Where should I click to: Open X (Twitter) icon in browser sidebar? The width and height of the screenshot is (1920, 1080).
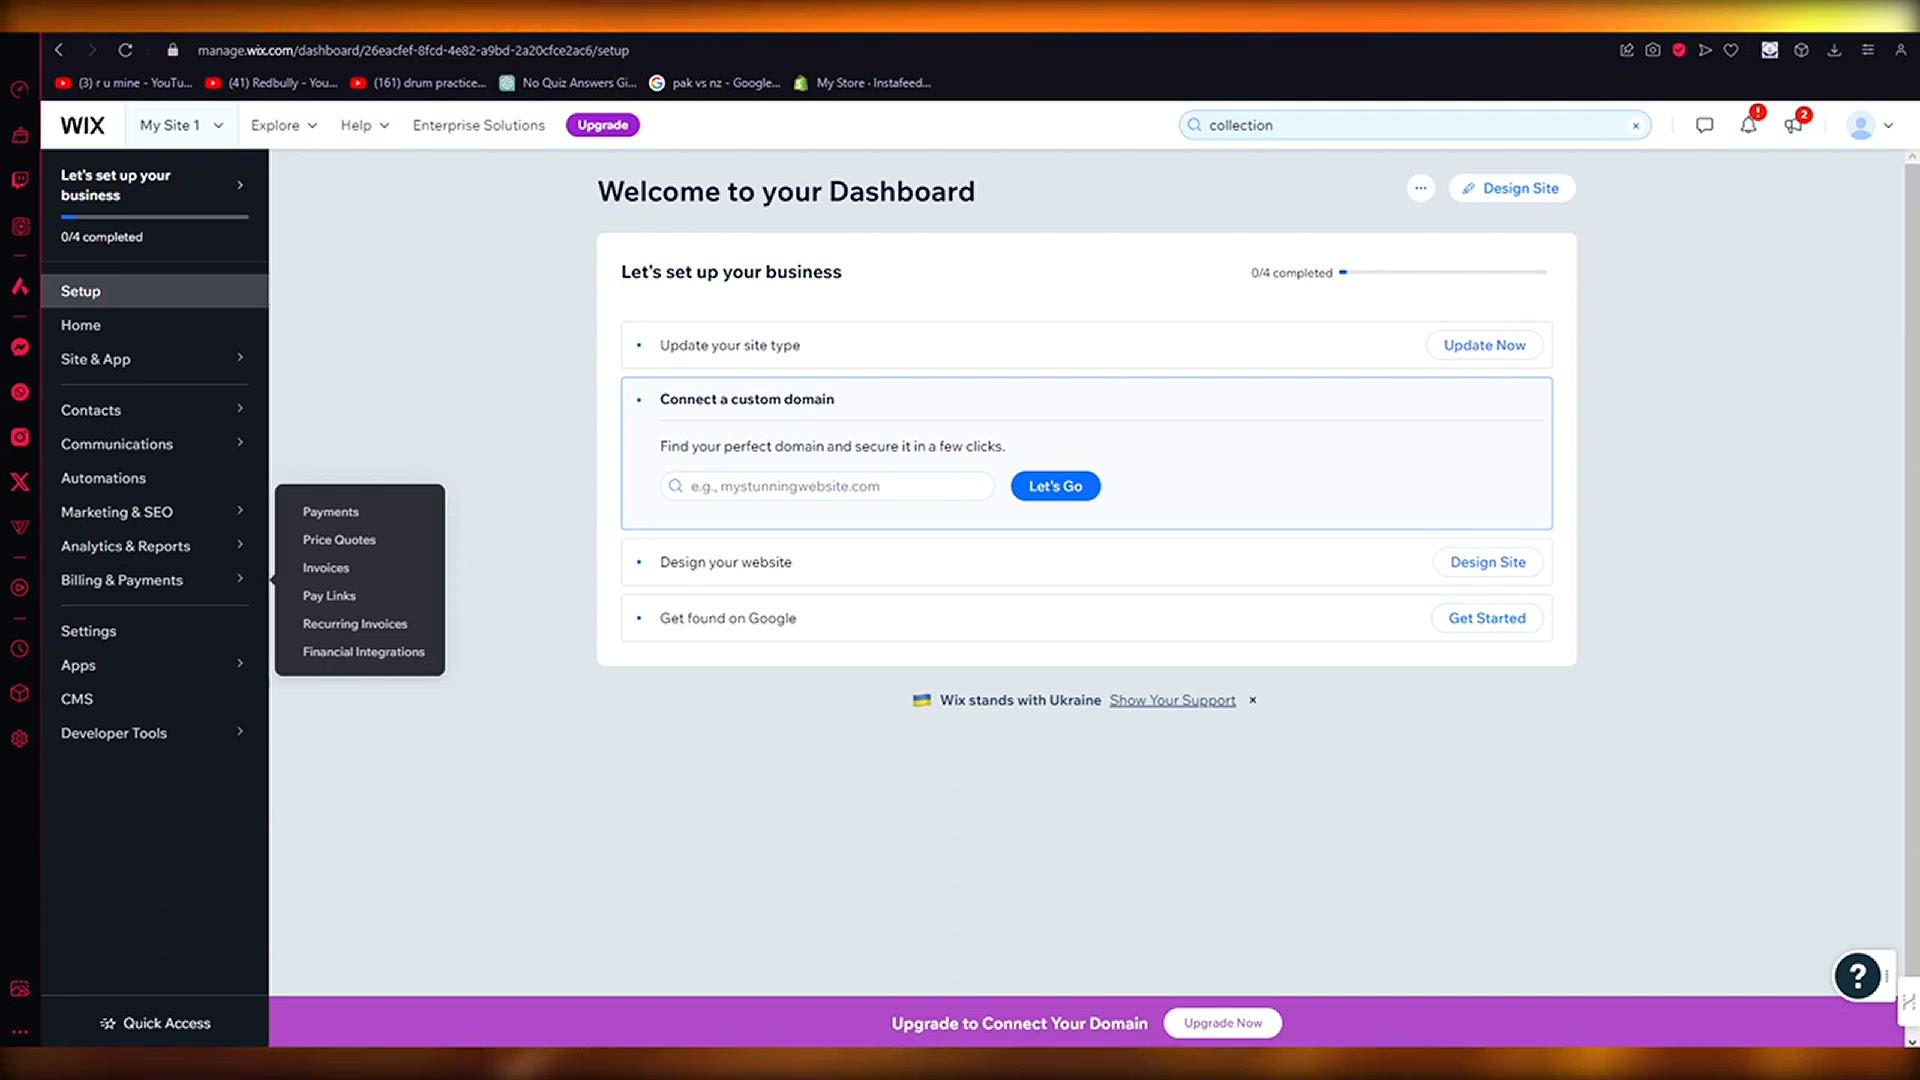[x=20, y=482]
